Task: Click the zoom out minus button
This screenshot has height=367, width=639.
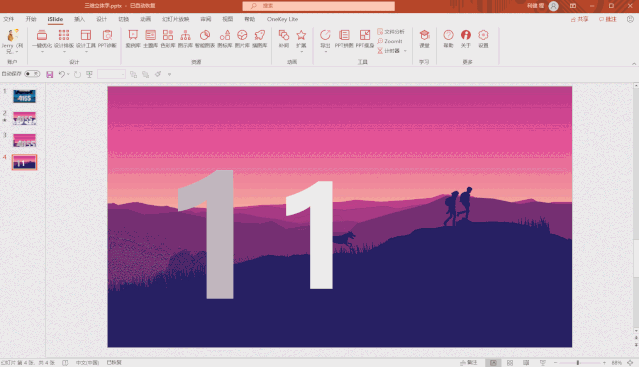Action: coord(555,363)
